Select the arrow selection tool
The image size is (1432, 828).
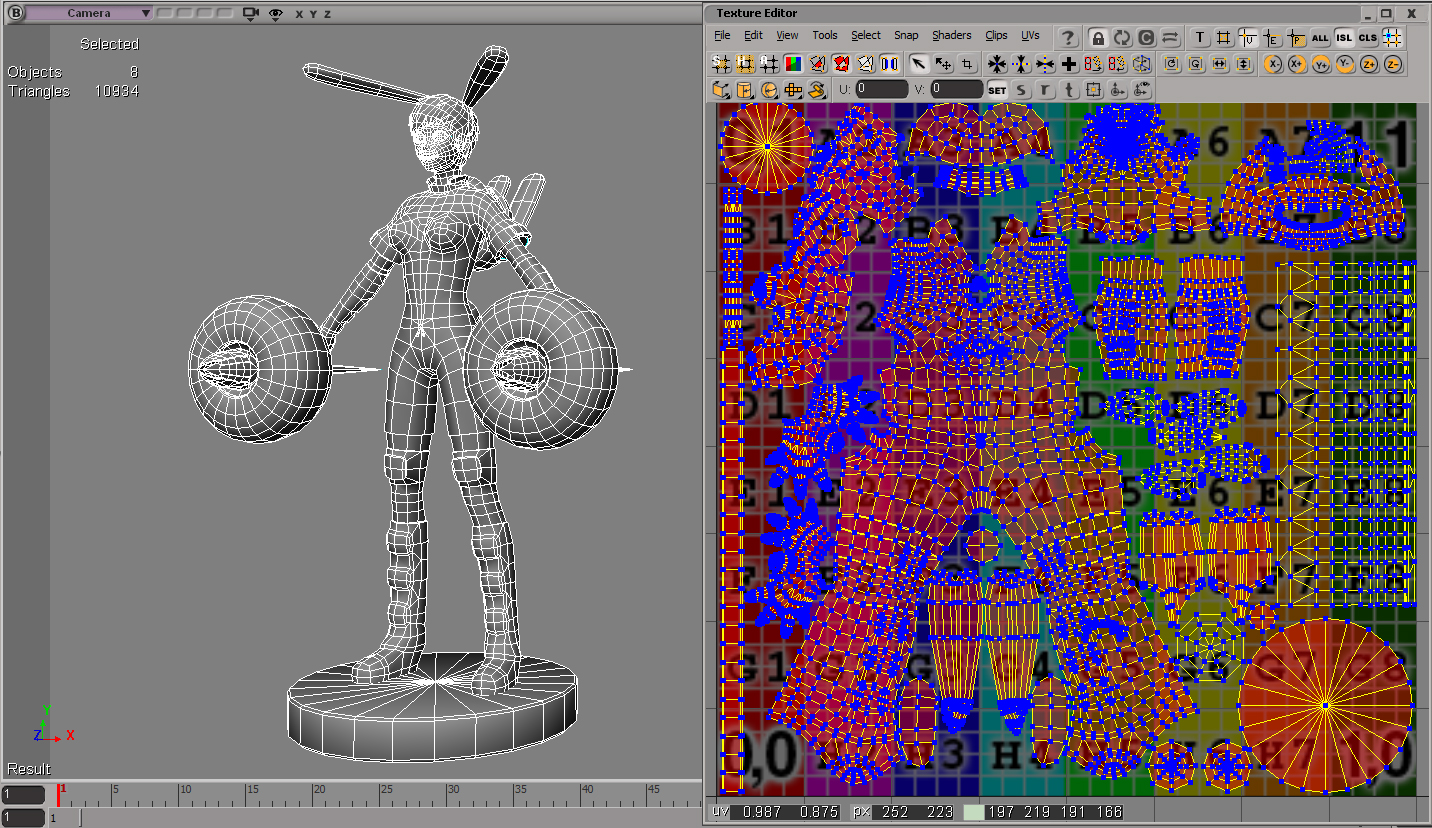click(x=918, y=64)
